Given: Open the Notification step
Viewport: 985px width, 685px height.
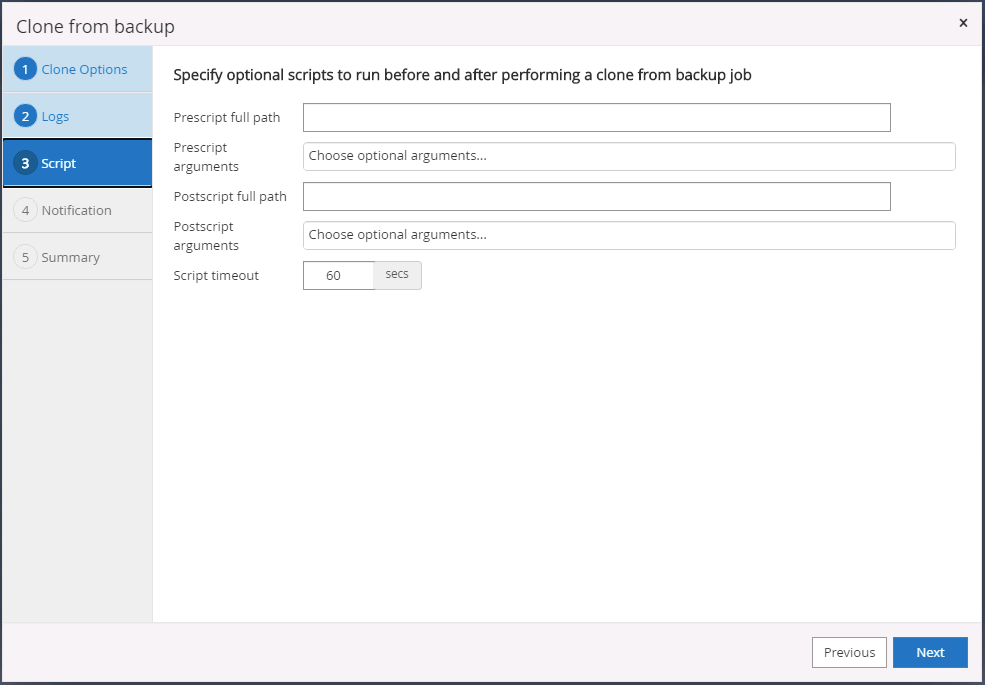Looking at the screenshot, I should 76,210.
